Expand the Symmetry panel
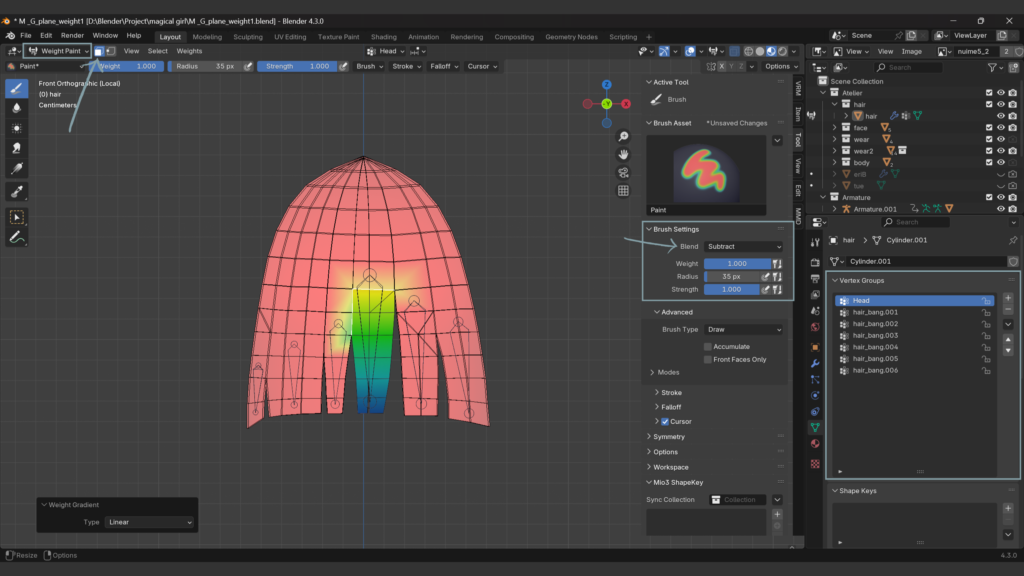This screenshot has width=1024, height=576. point(669,437)
